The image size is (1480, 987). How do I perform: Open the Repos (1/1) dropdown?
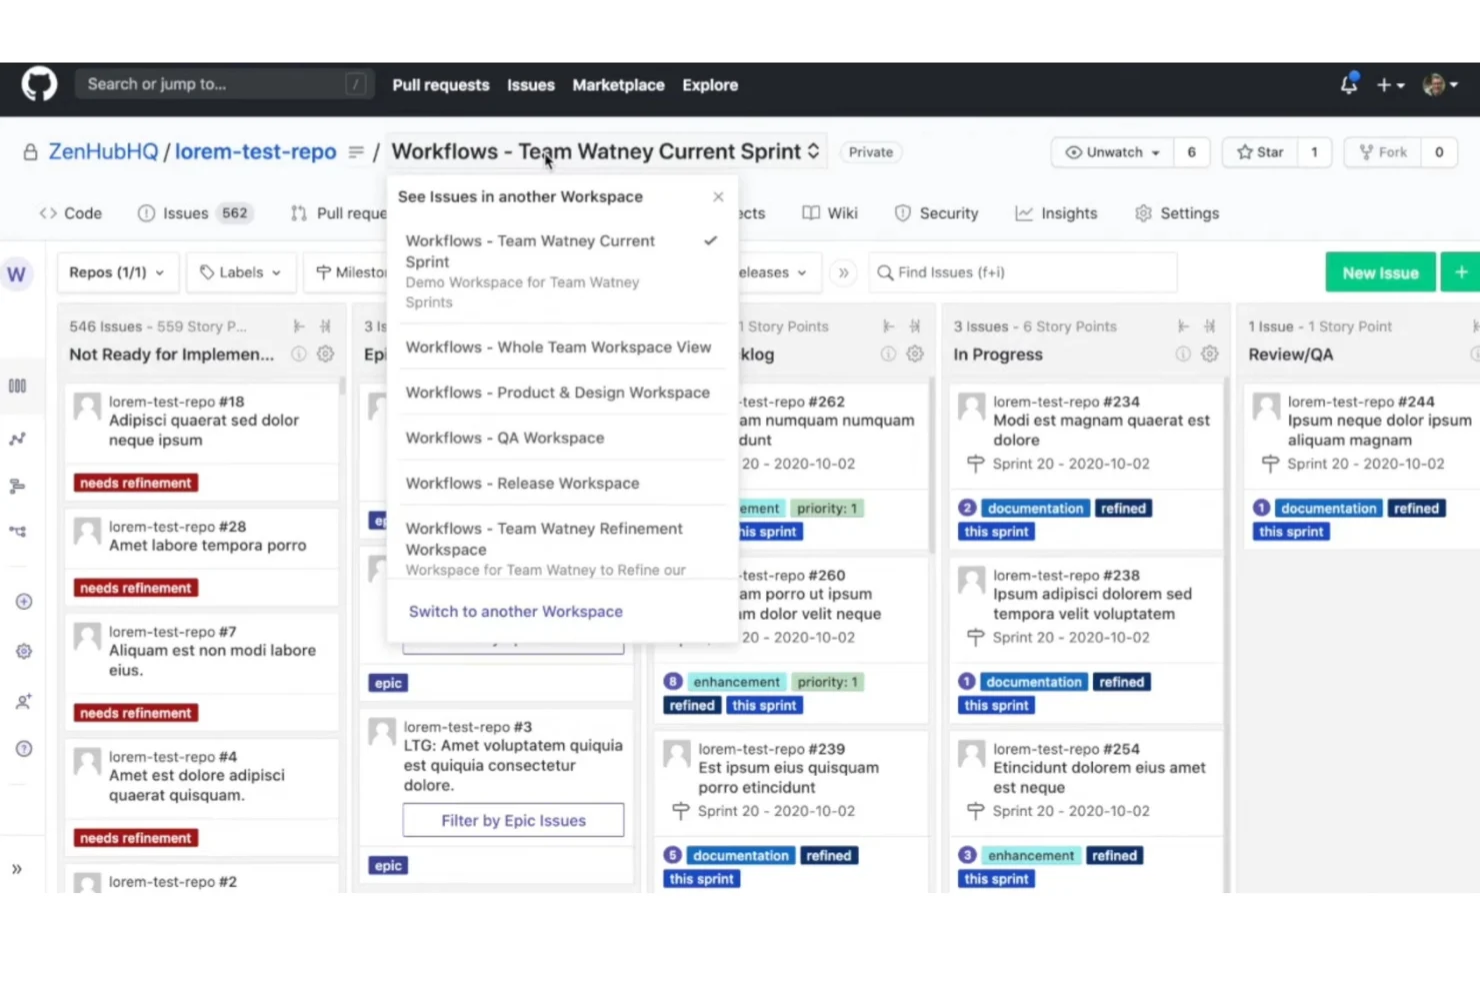pyautogui.click(x=117, y=272)
